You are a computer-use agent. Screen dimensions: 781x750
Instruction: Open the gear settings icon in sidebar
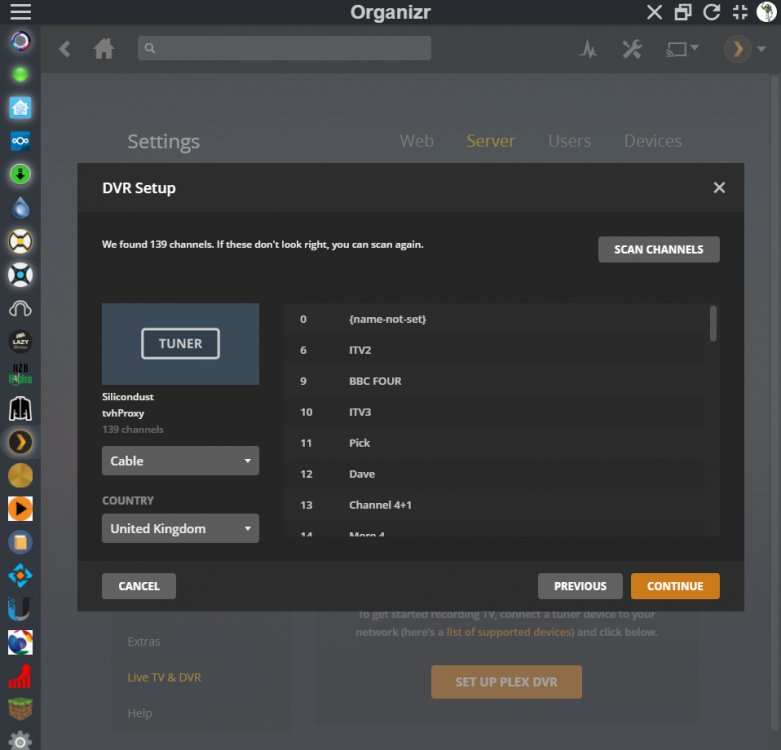20,741
